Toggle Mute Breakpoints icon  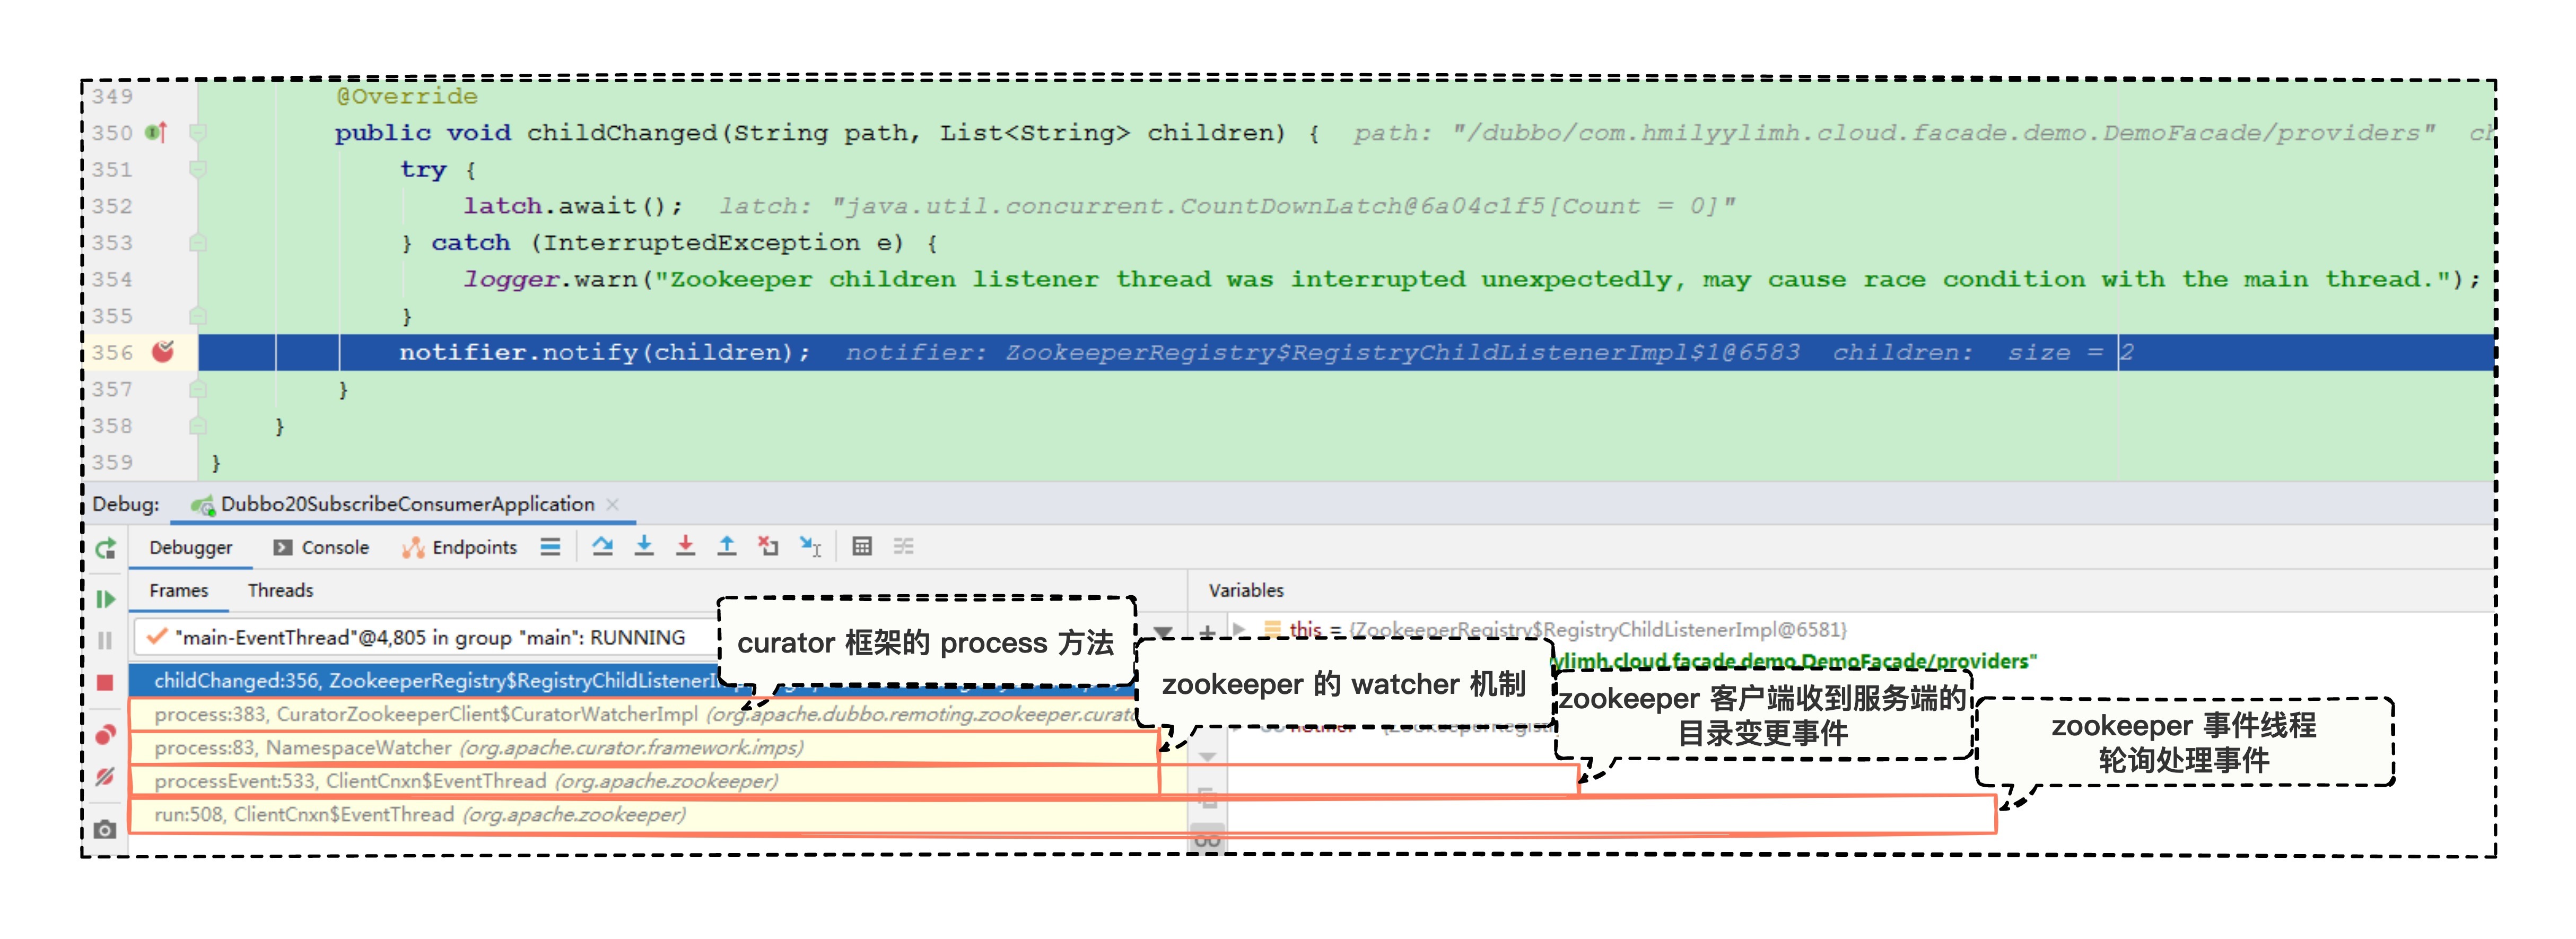105,777
